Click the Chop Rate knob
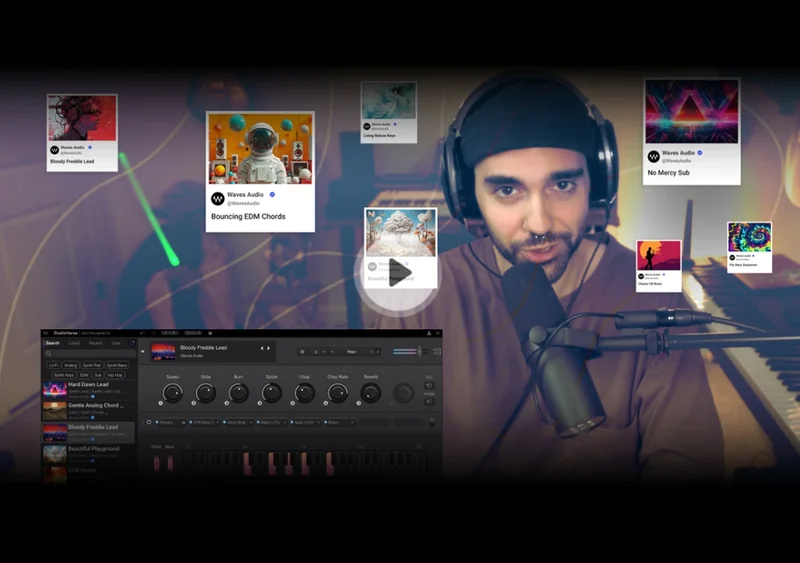The width and height of the screenshot is (800, 563). (x=338, y=393)
